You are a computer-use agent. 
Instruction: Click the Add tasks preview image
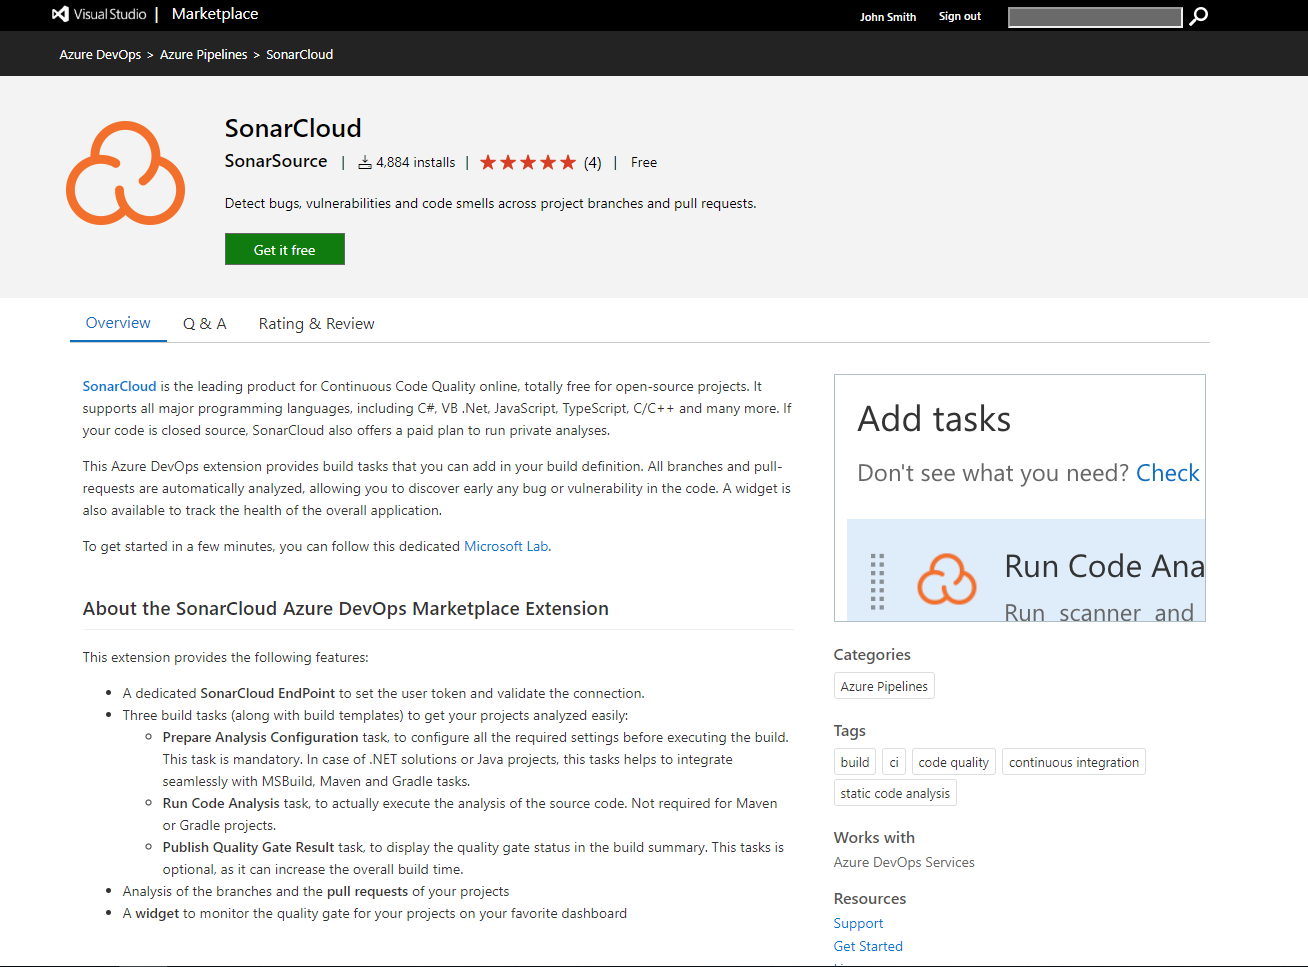pyautogui.click(x=1020, y=498)
